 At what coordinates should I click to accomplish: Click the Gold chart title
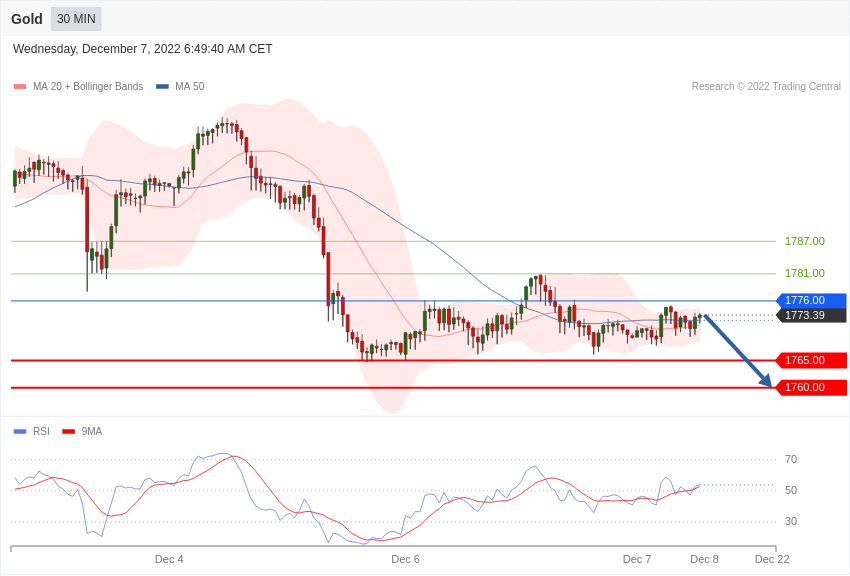(27, 19)
